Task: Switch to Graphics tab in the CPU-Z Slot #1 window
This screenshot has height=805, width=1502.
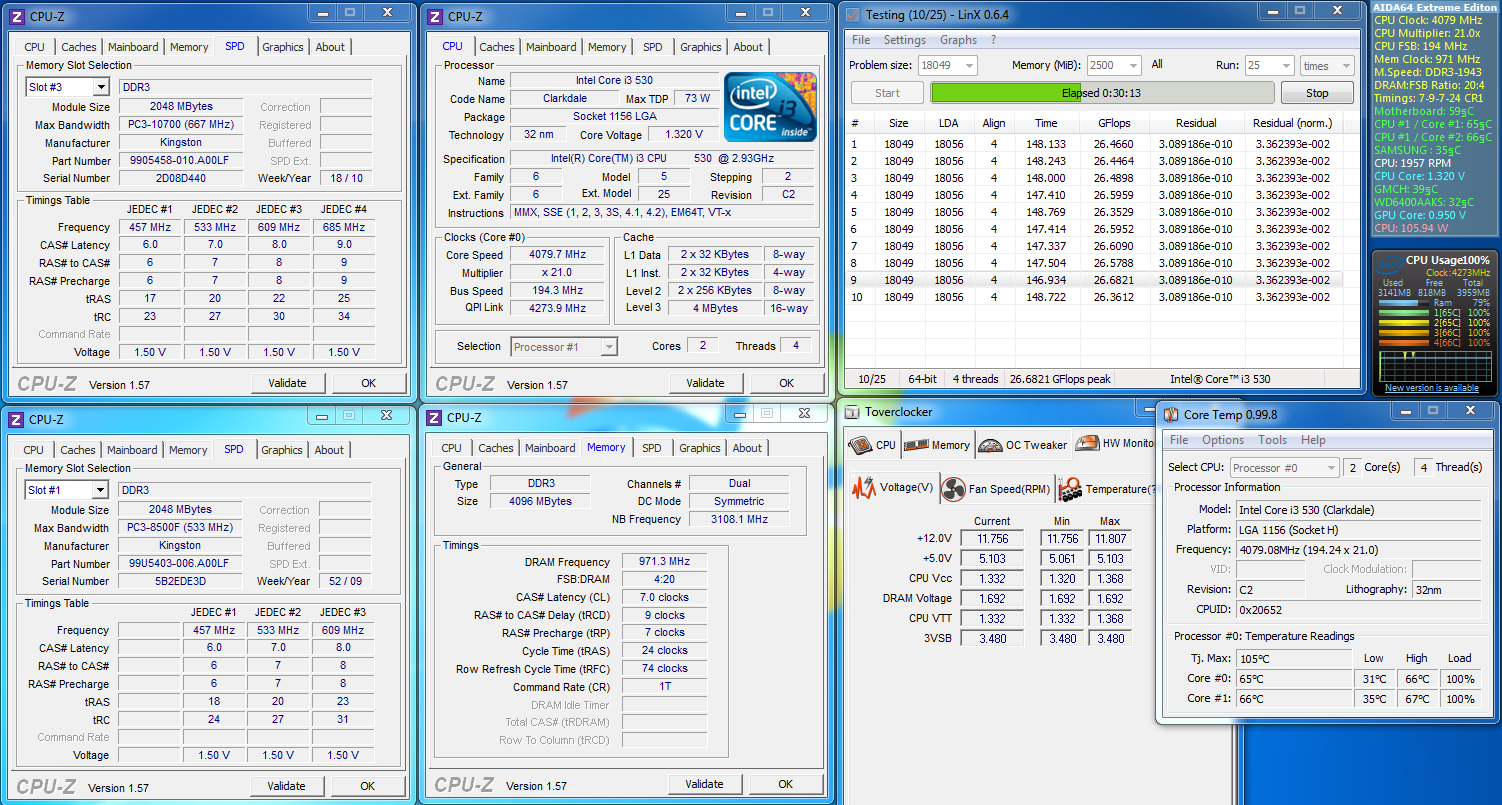Action: pos(282,450)
